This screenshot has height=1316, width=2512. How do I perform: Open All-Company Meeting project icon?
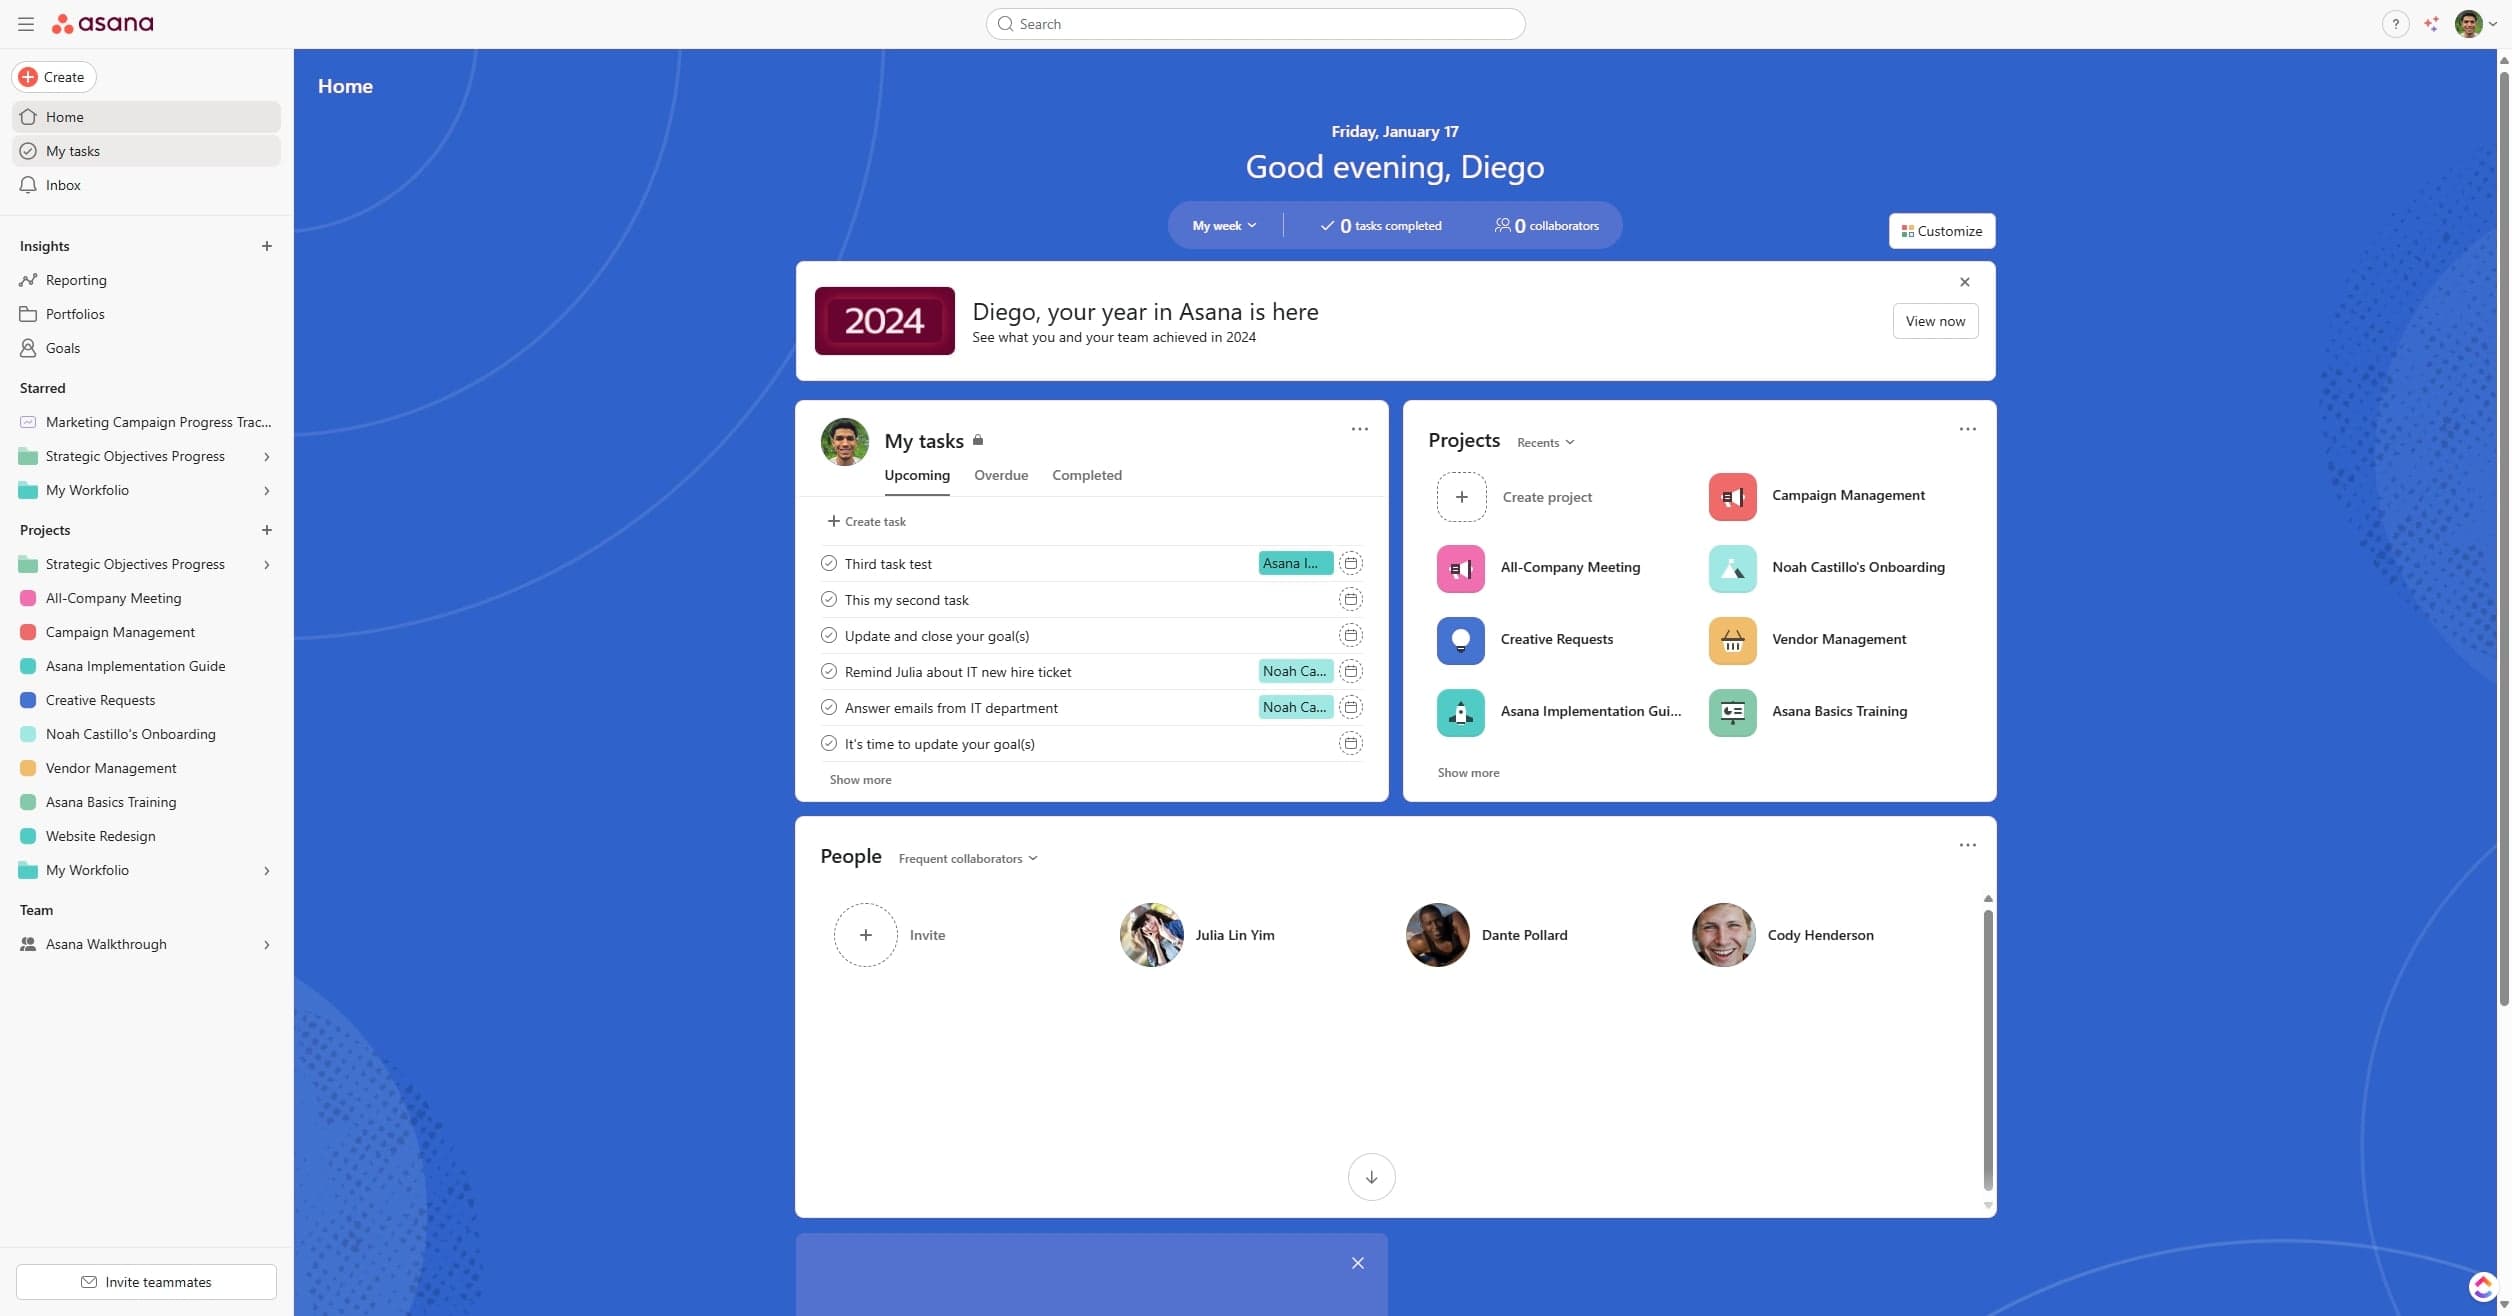tap(1460, 569)
